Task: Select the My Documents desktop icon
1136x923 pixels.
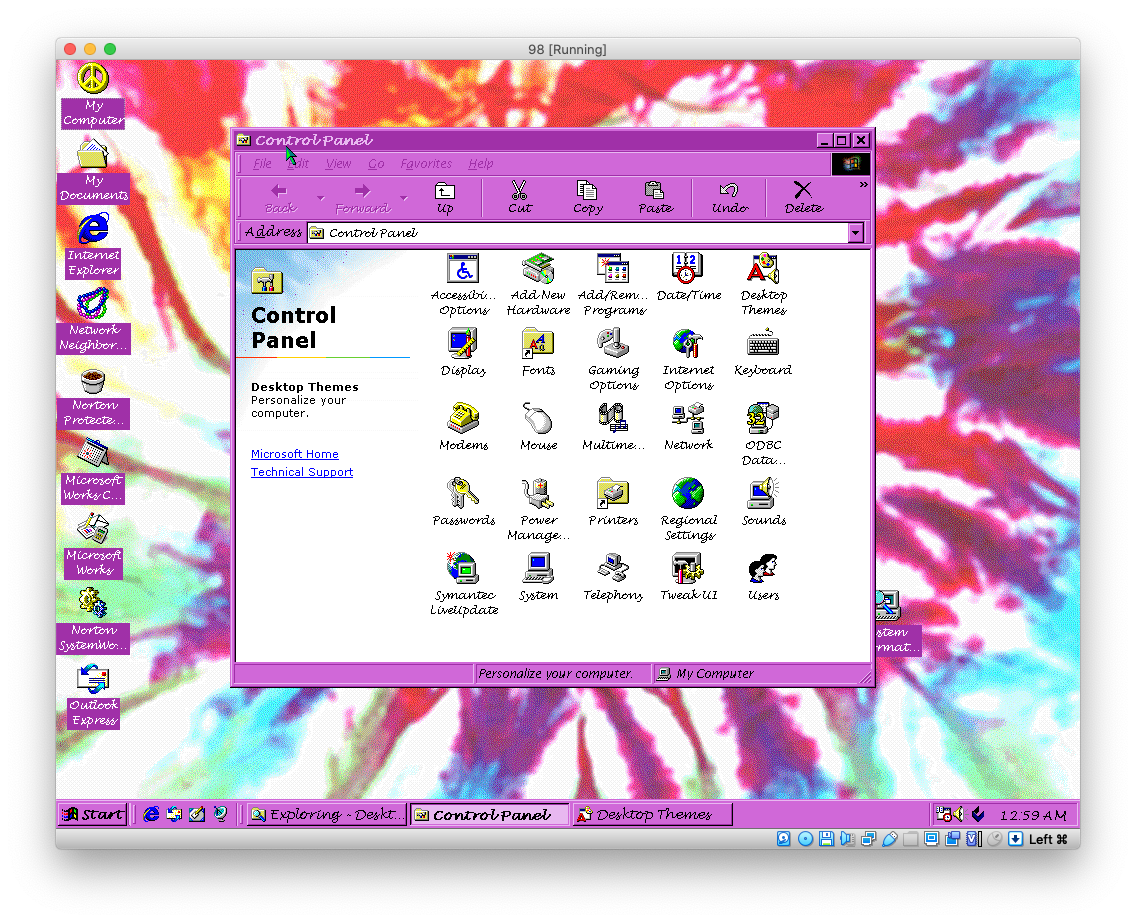Action: [93, 171]
